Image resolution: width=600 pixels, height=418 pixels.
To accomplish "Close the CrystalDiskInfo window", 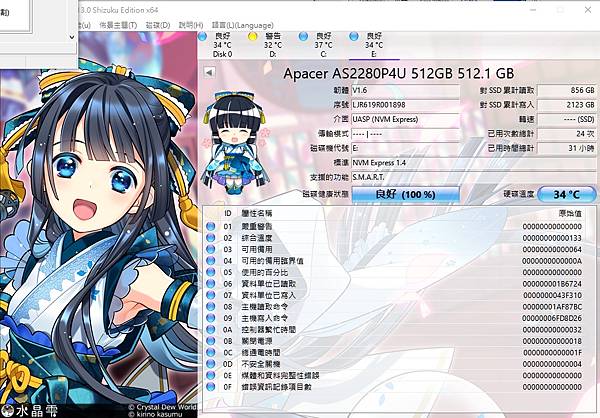I will (588, 10).
